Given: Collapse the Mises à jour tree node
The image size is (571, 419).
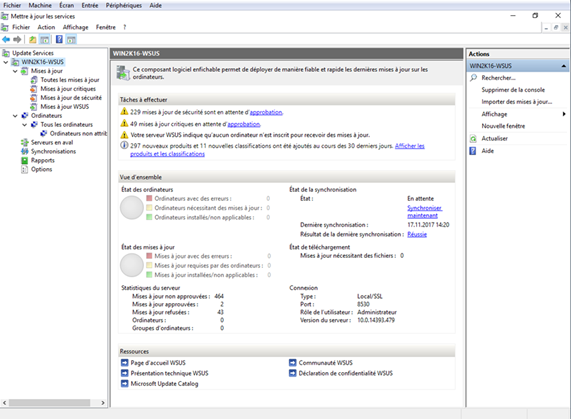Looking at the screenshot, I should [15, 71].
